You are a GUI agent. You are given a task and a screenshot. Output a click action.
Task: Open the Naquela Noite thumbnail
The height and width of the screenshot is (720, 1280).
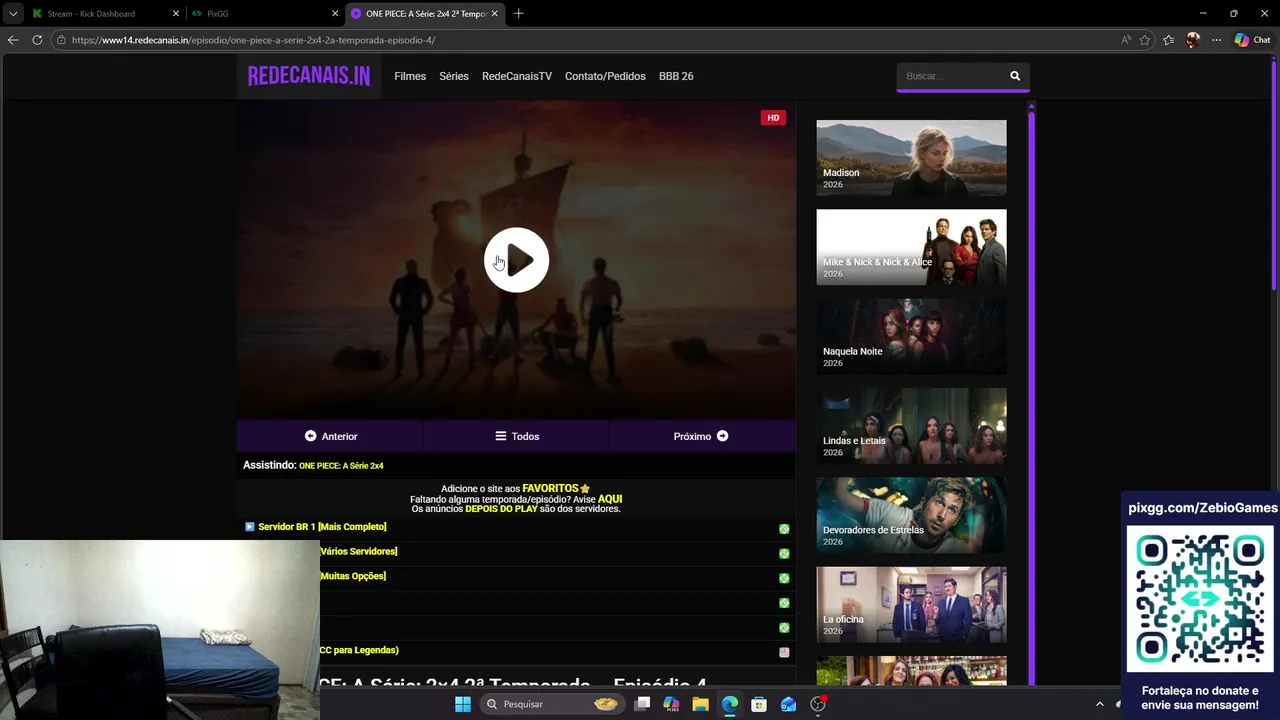tap(911, 336)
